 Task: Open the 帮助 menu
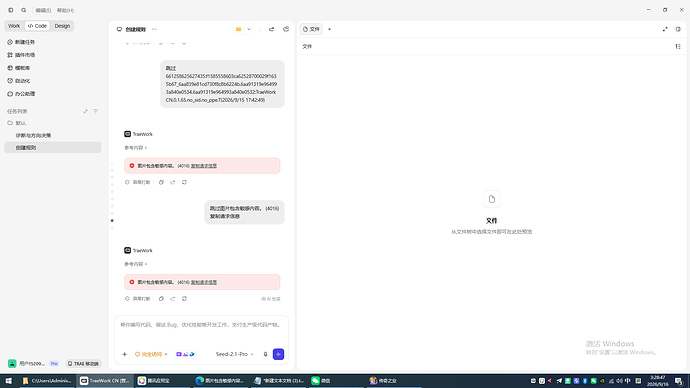(65, 10)
